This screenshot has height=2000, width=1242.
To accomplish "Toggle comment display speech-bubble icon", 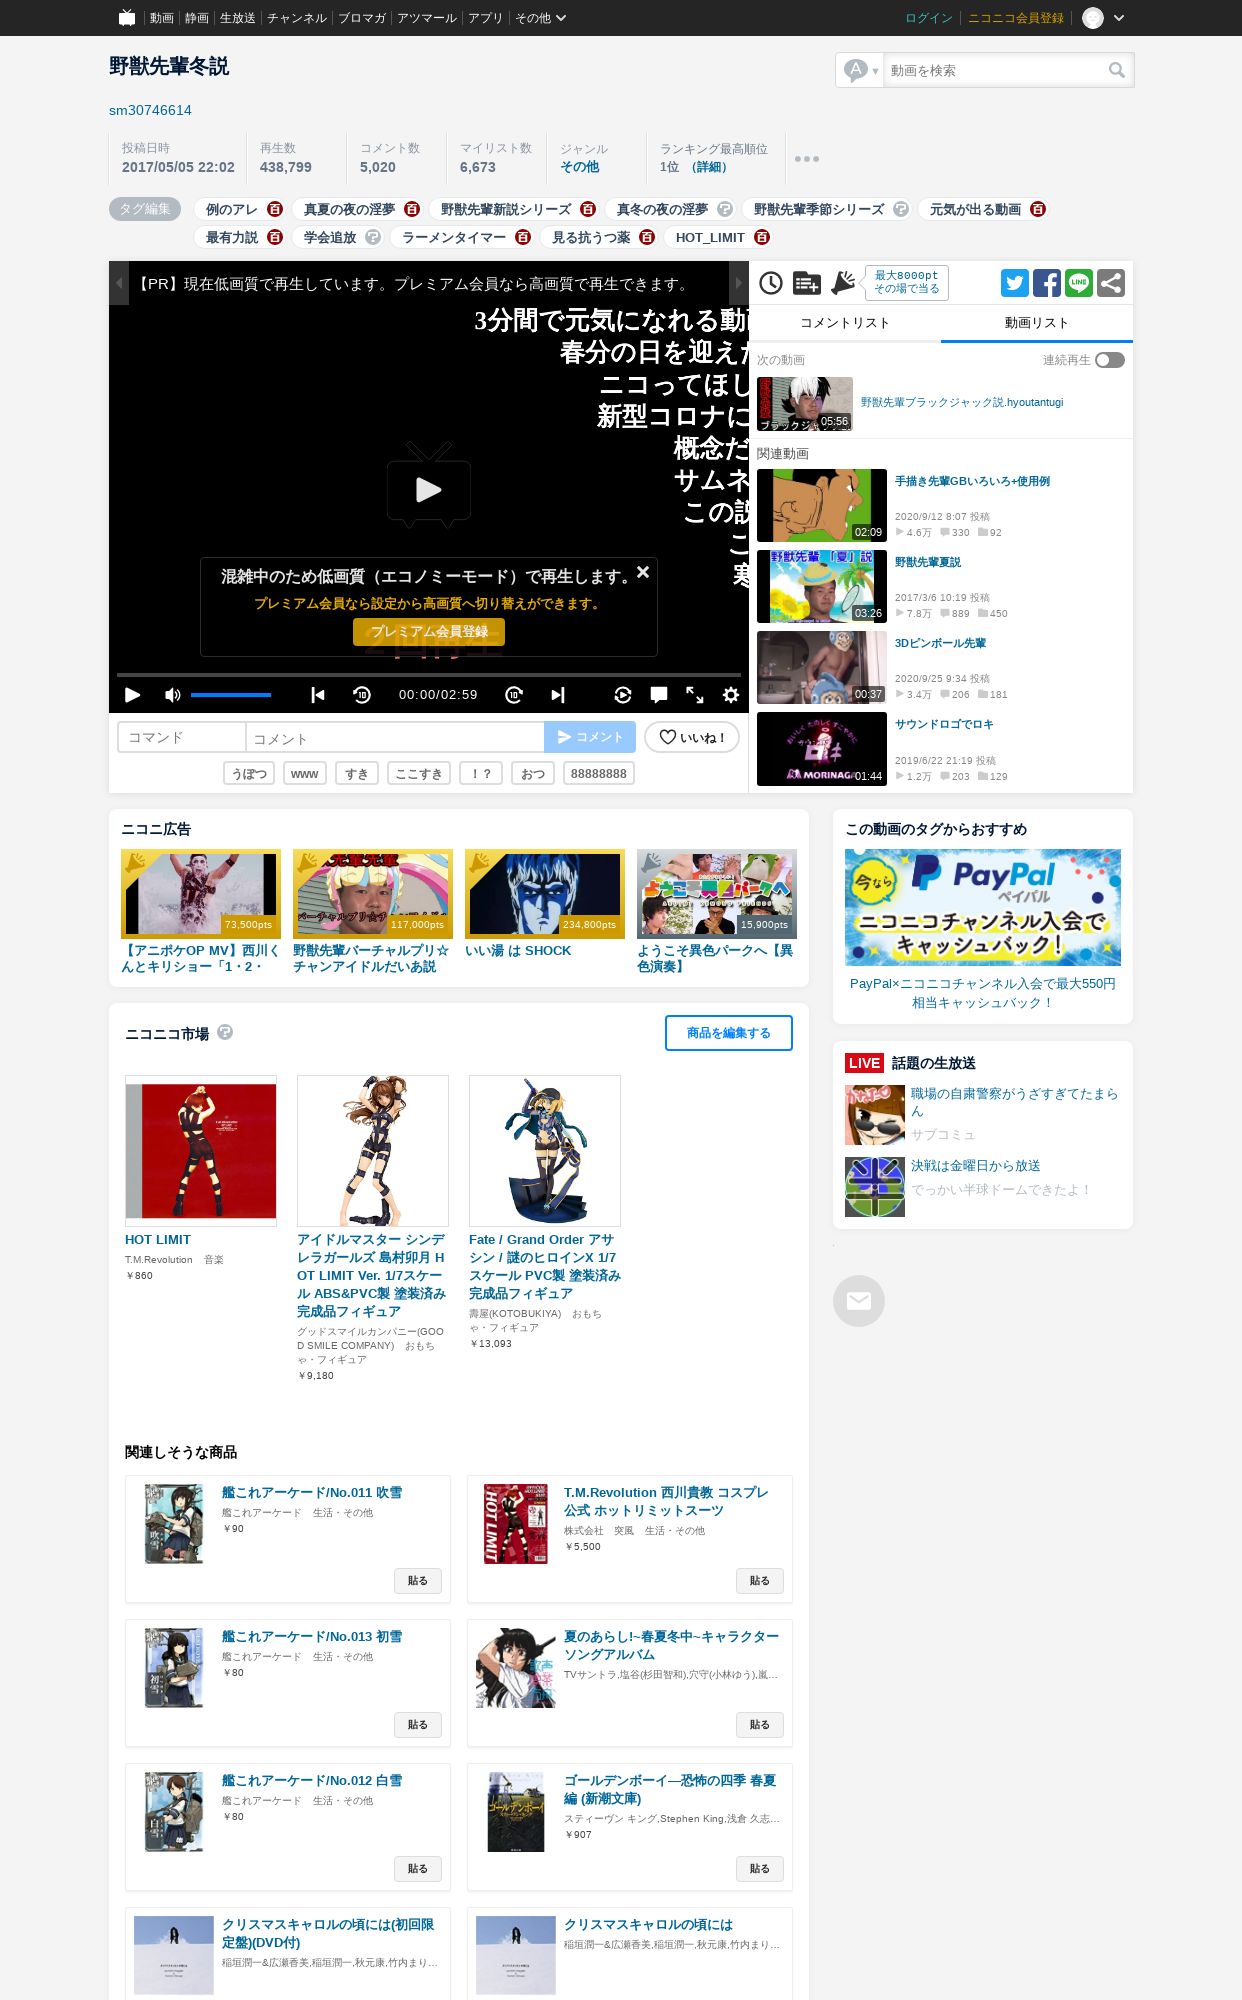I will click(659, 695).
